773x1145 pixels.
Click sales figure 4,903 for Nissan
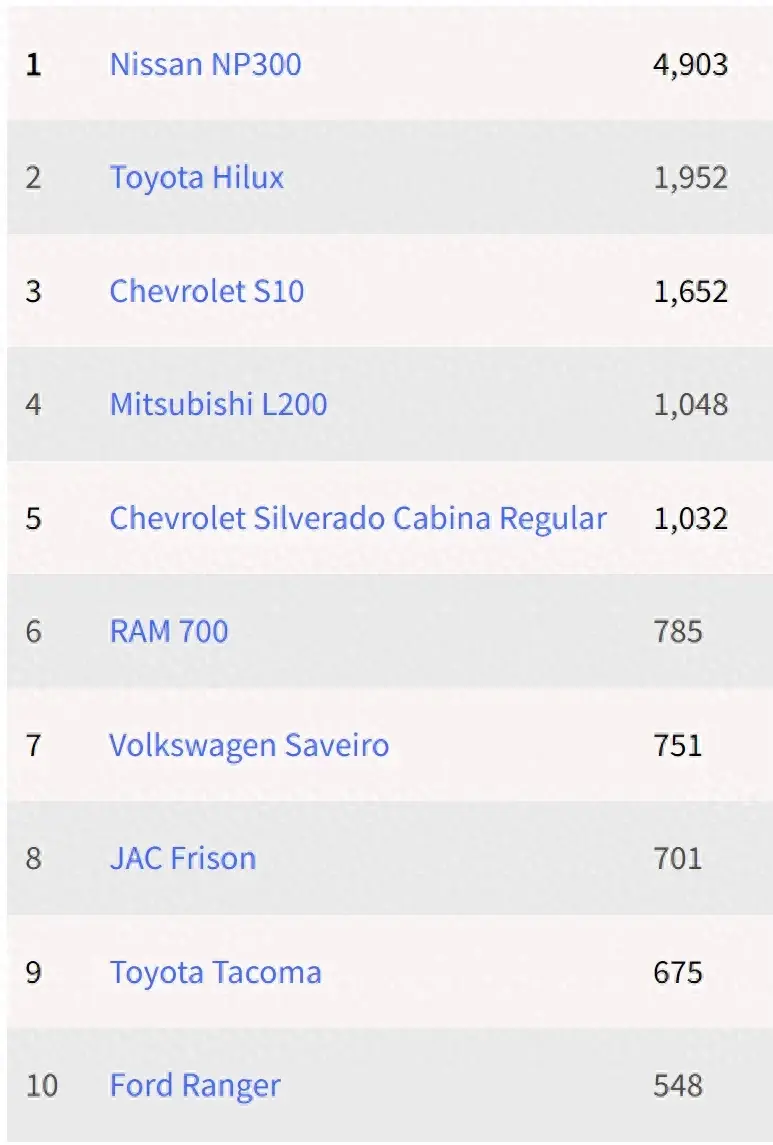pyautogui.click(x=690, y=65)
